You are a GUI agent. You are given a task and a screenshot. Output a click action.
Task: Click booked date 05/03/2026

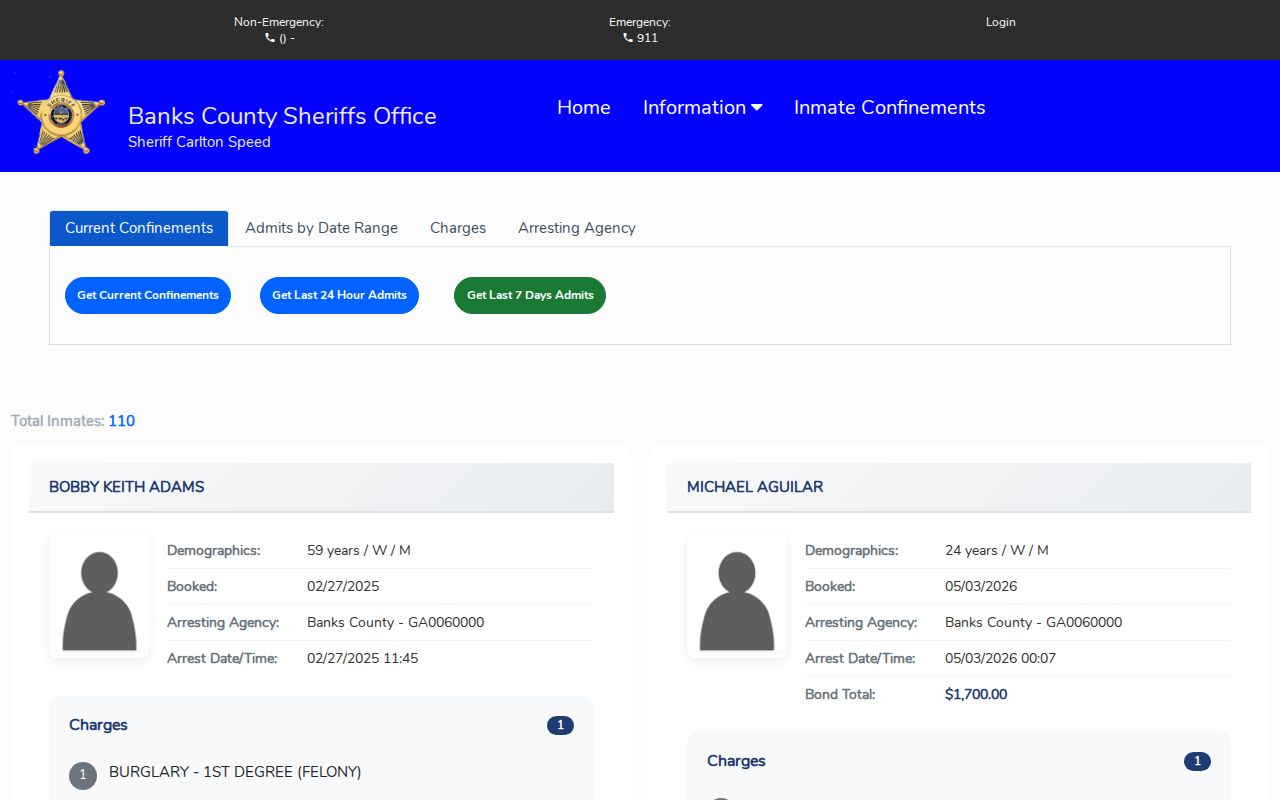tap(981, 586)
